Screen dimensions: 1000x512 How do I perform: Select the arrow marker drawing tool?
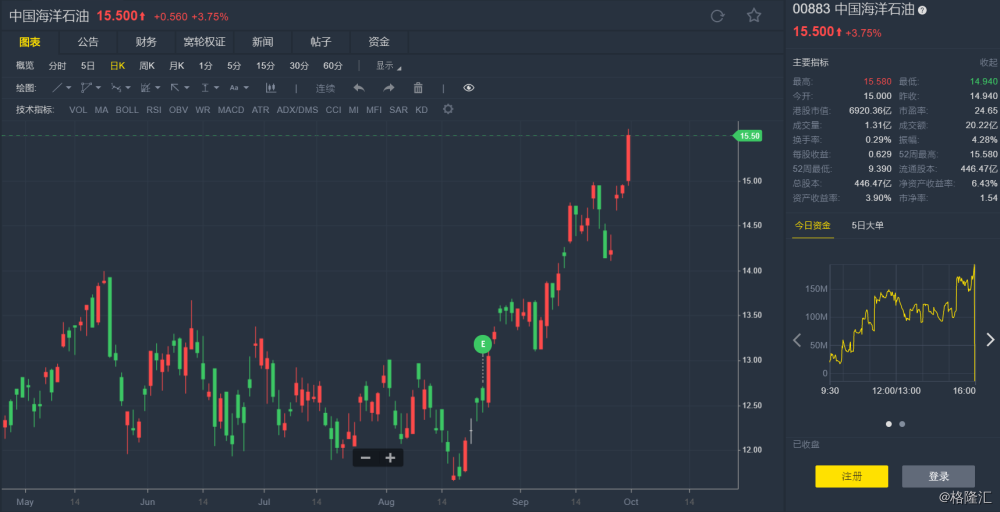[x=175, y=88]
